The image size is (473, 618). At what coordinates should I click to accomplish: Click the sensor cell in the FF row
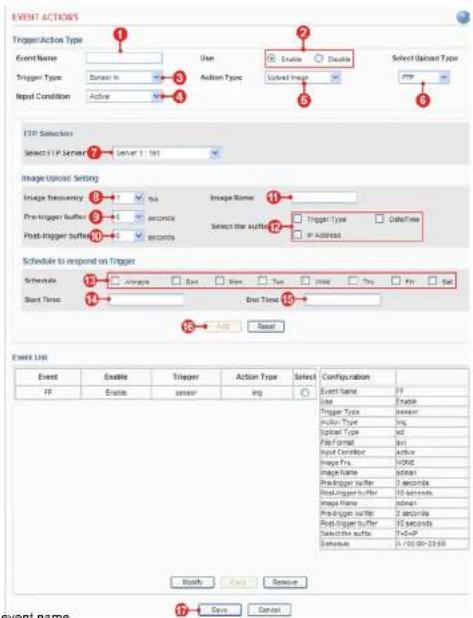[186, 393]
